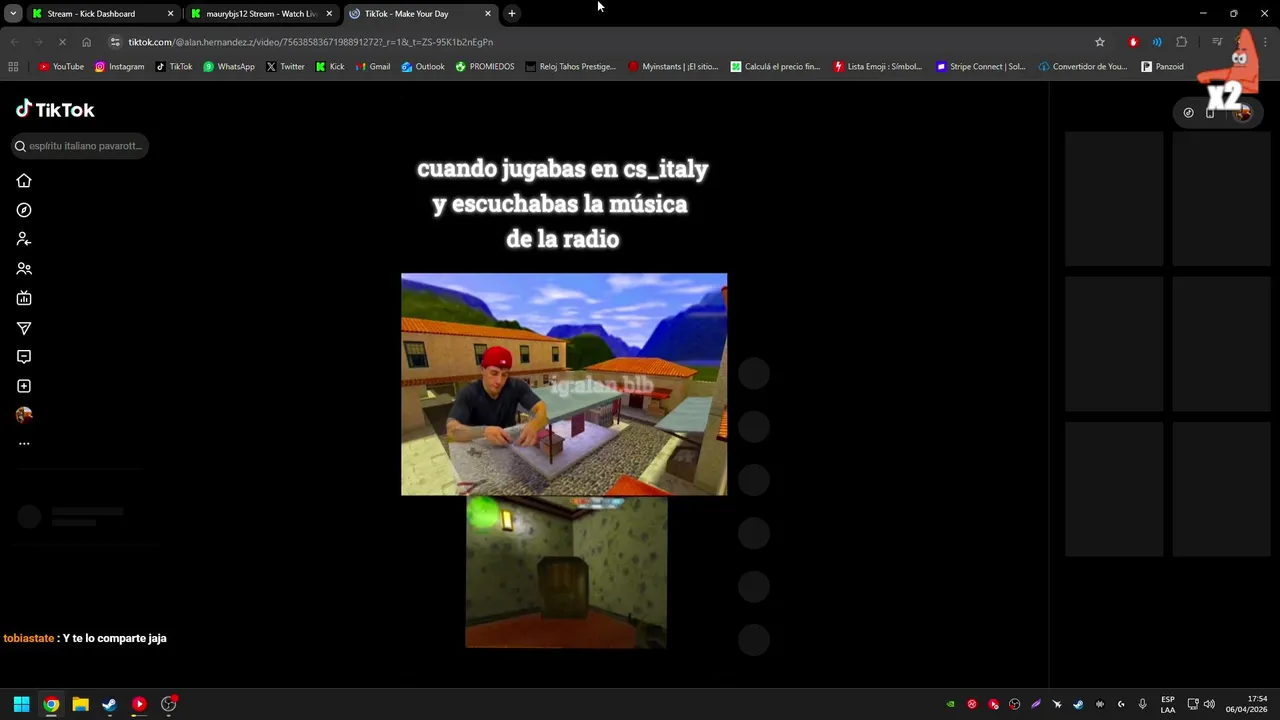Open File Explorer from the taskbar
Viewport: 1280px width, 720px height.
(x=80, y=704)
